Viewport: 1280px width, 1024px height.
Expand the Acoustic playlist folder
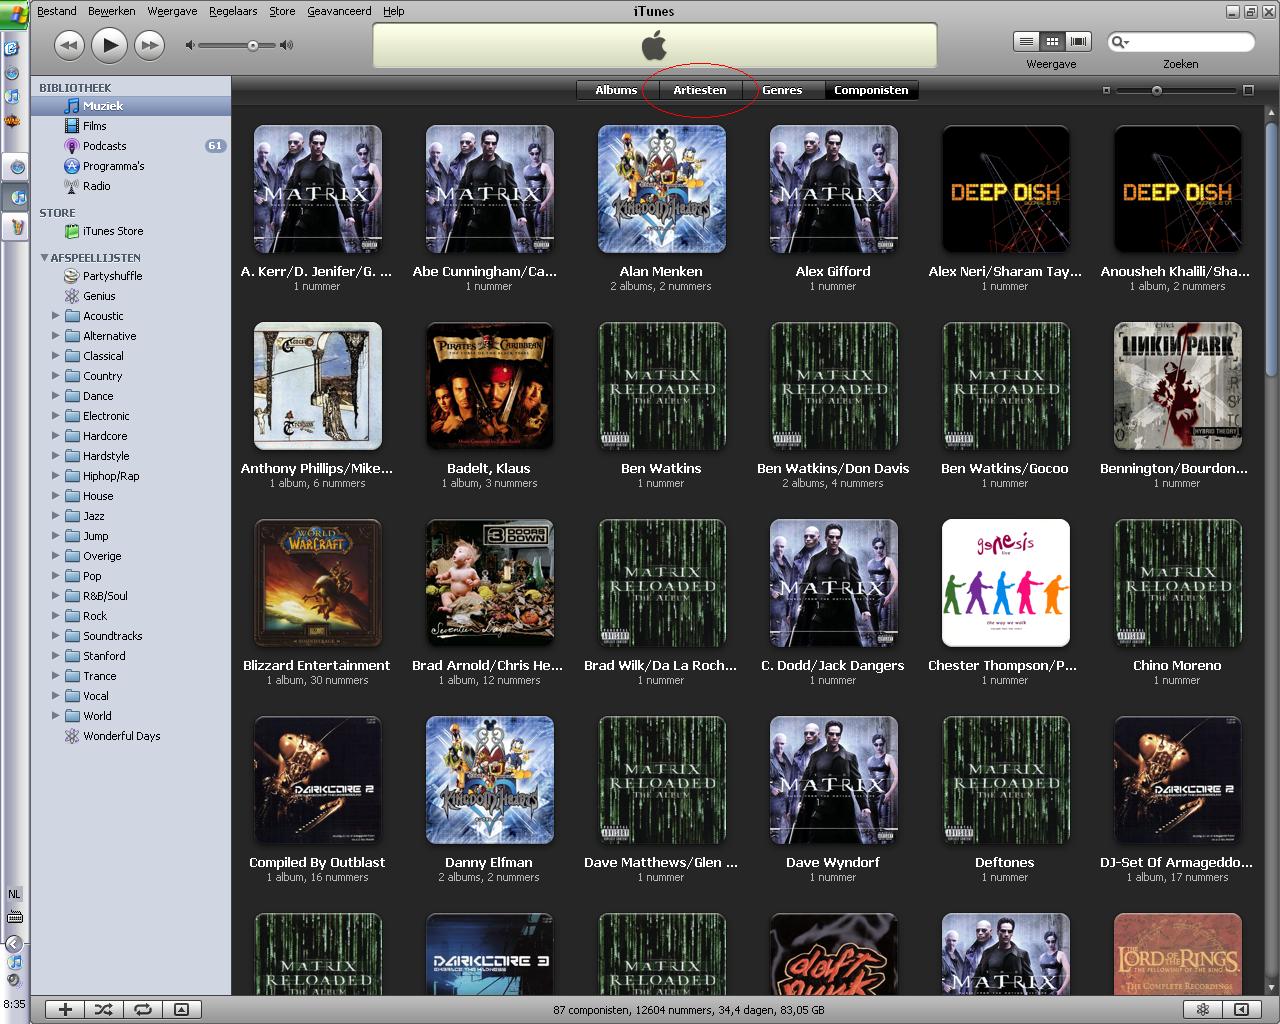pyautogui.click(x=56, y=316)
